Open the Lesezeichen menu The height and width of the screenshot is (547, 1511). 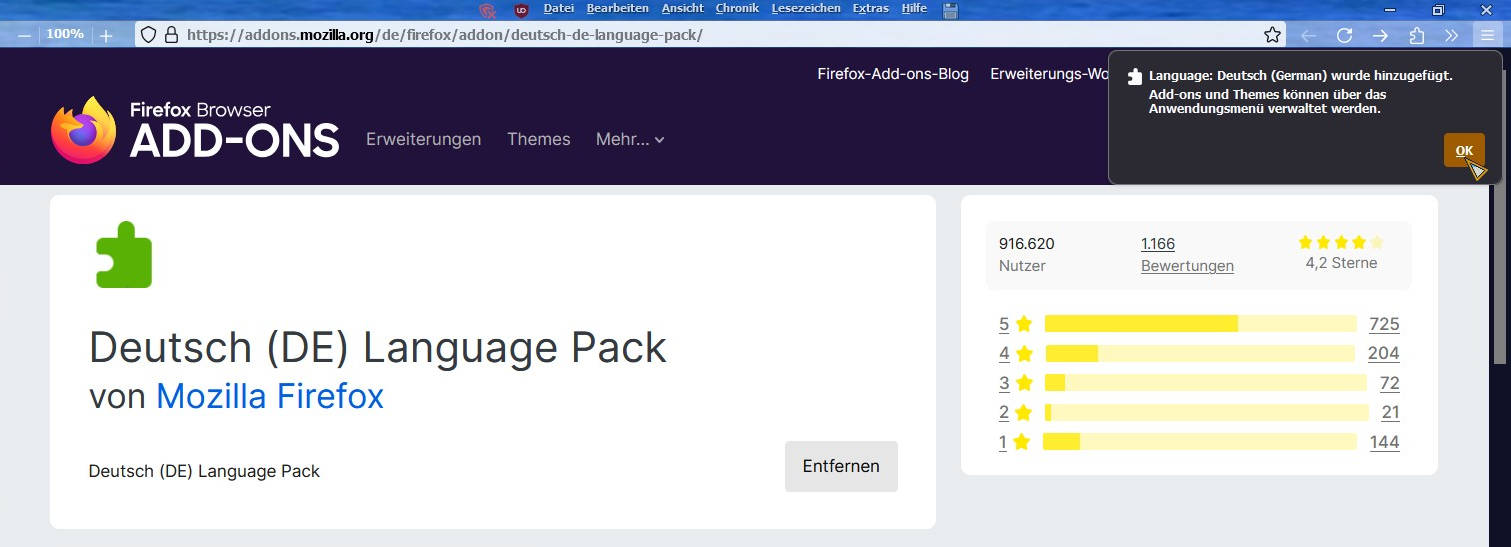point(805,9)
